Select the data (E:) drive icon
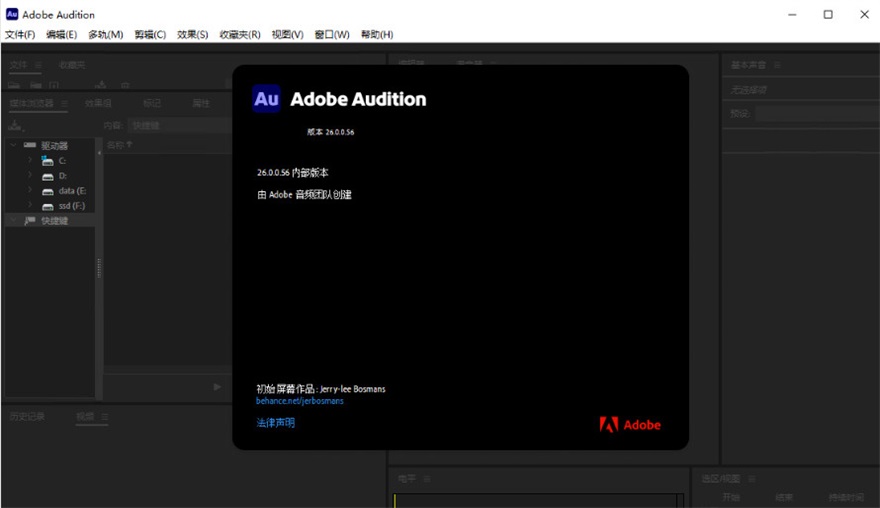880x508 pixels. click(48, 191)
